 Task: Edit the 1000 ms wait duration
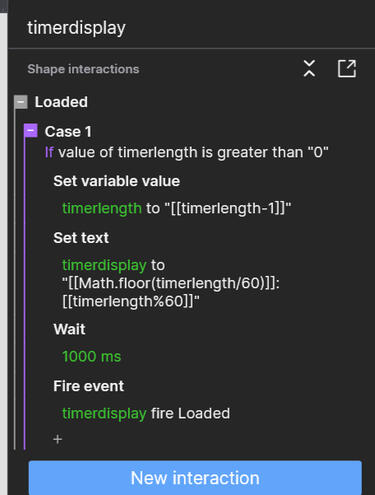click(x=91, y=356)
